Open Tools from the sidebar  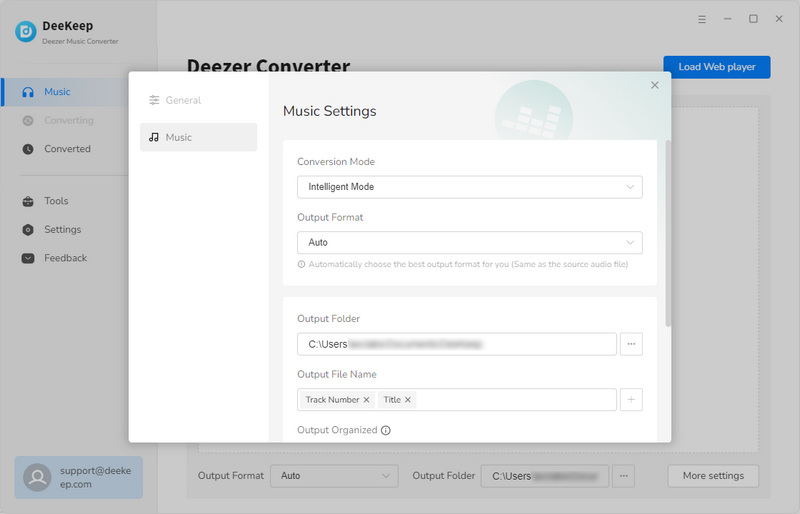(x=65, y=201)
